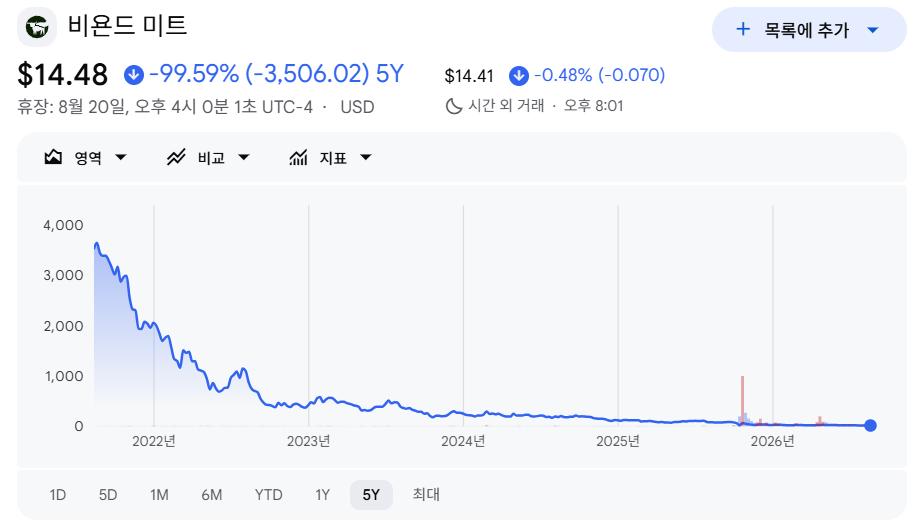Click the 3,000 y-axis value

(x=63, y=276)
